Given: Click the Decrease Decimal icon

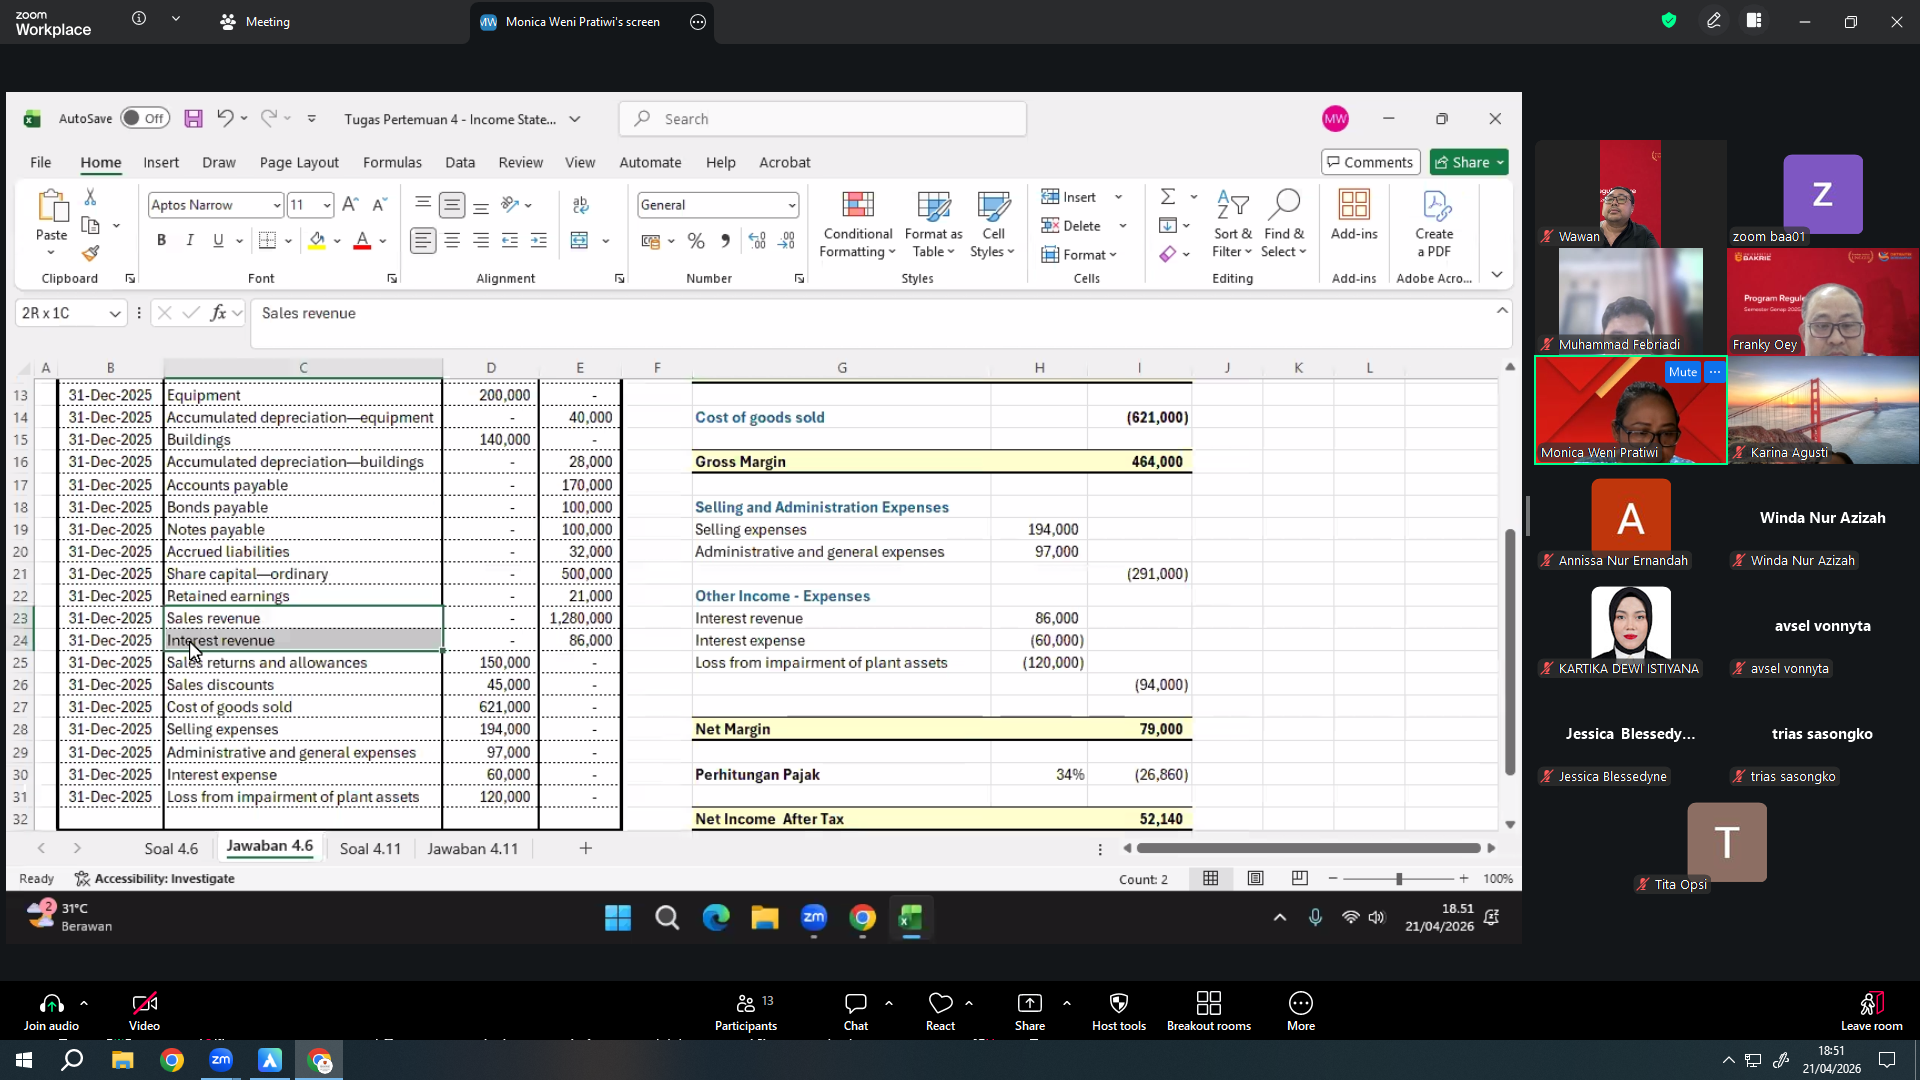Looking at the screenshot, I should click(x=787, y=241).
